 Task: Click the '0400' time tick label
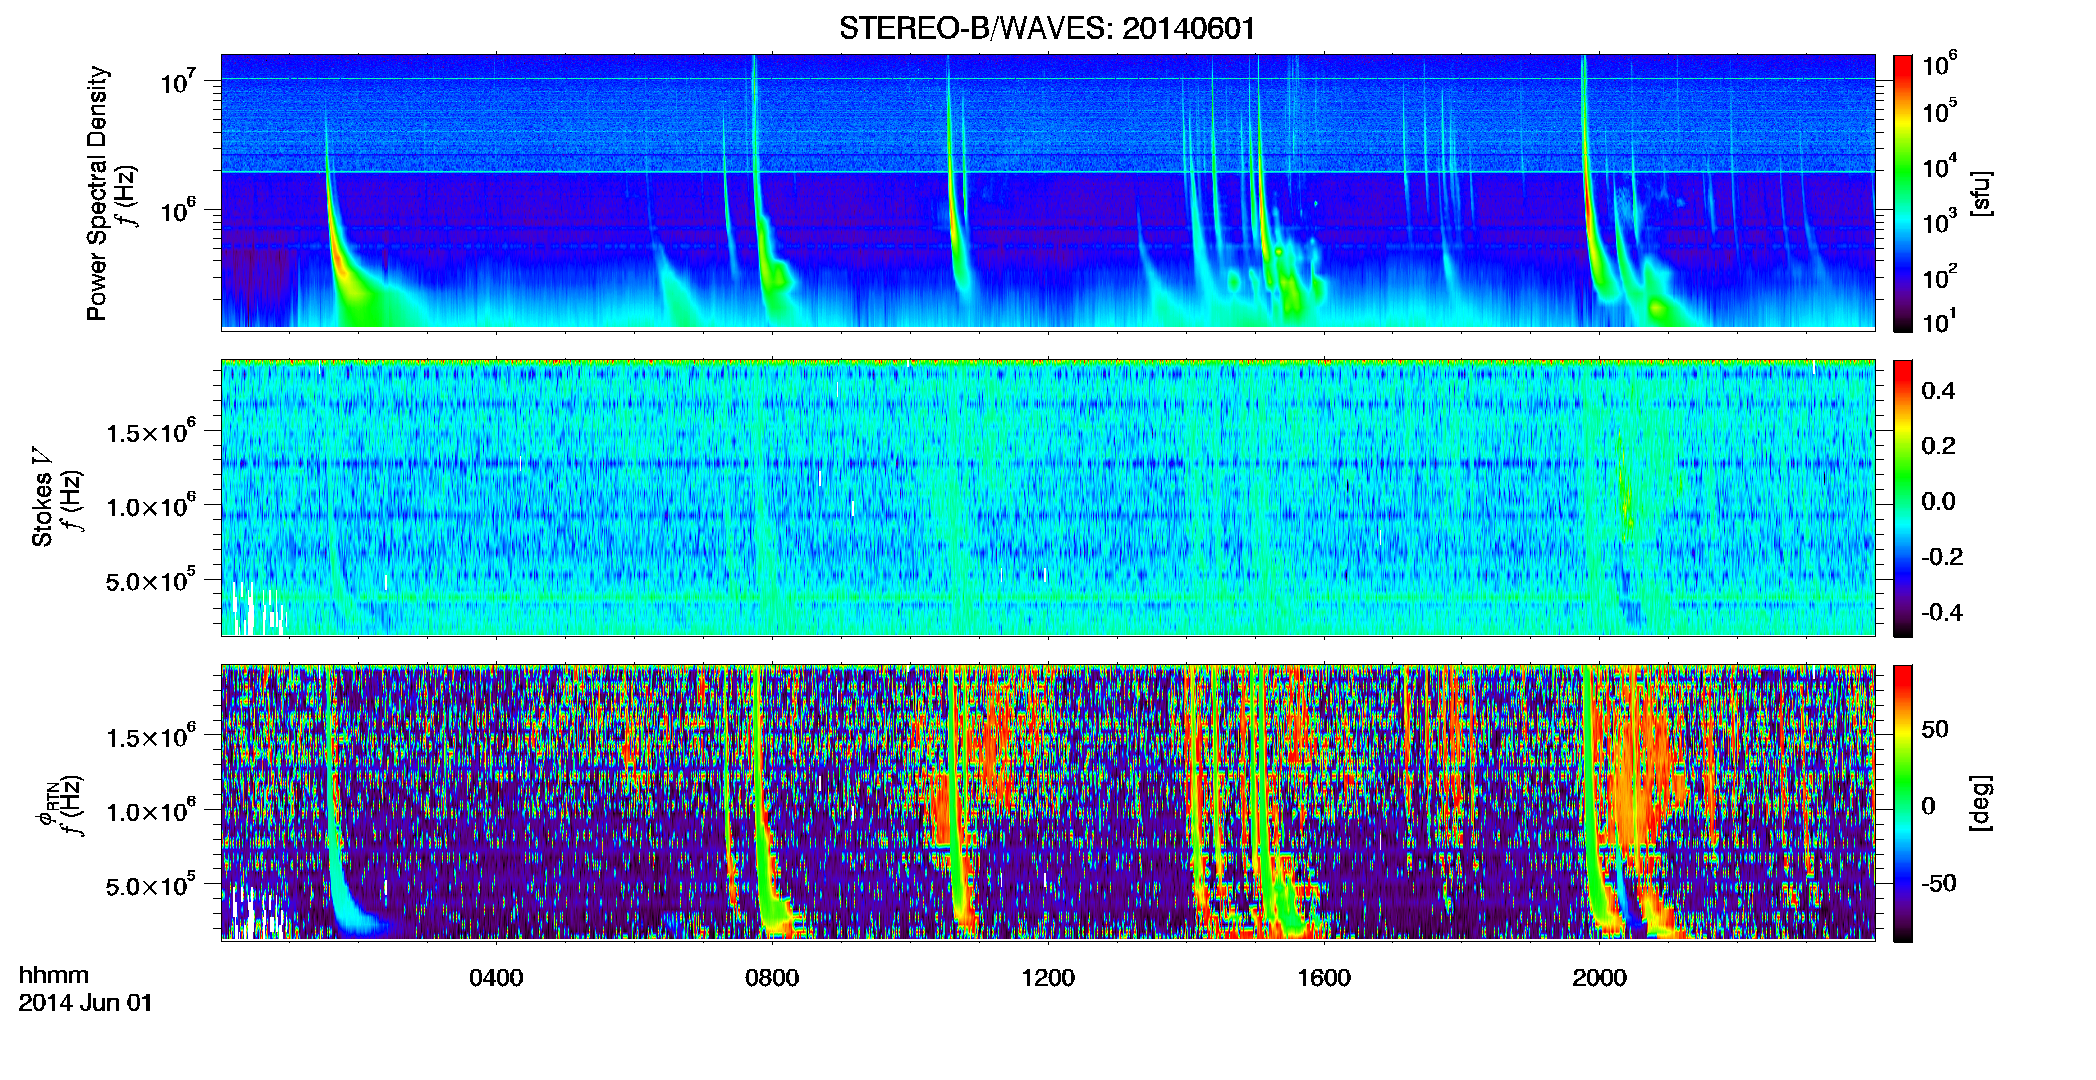click(496, 977)
